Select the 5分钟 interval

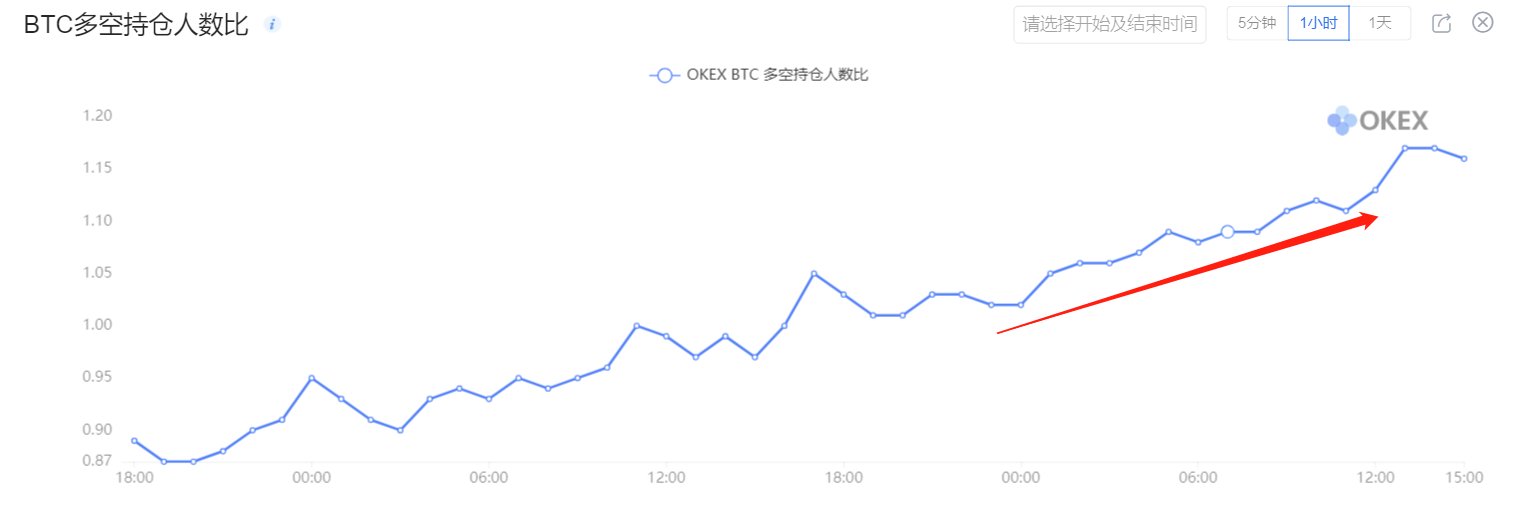click(x=1257, y=23)
